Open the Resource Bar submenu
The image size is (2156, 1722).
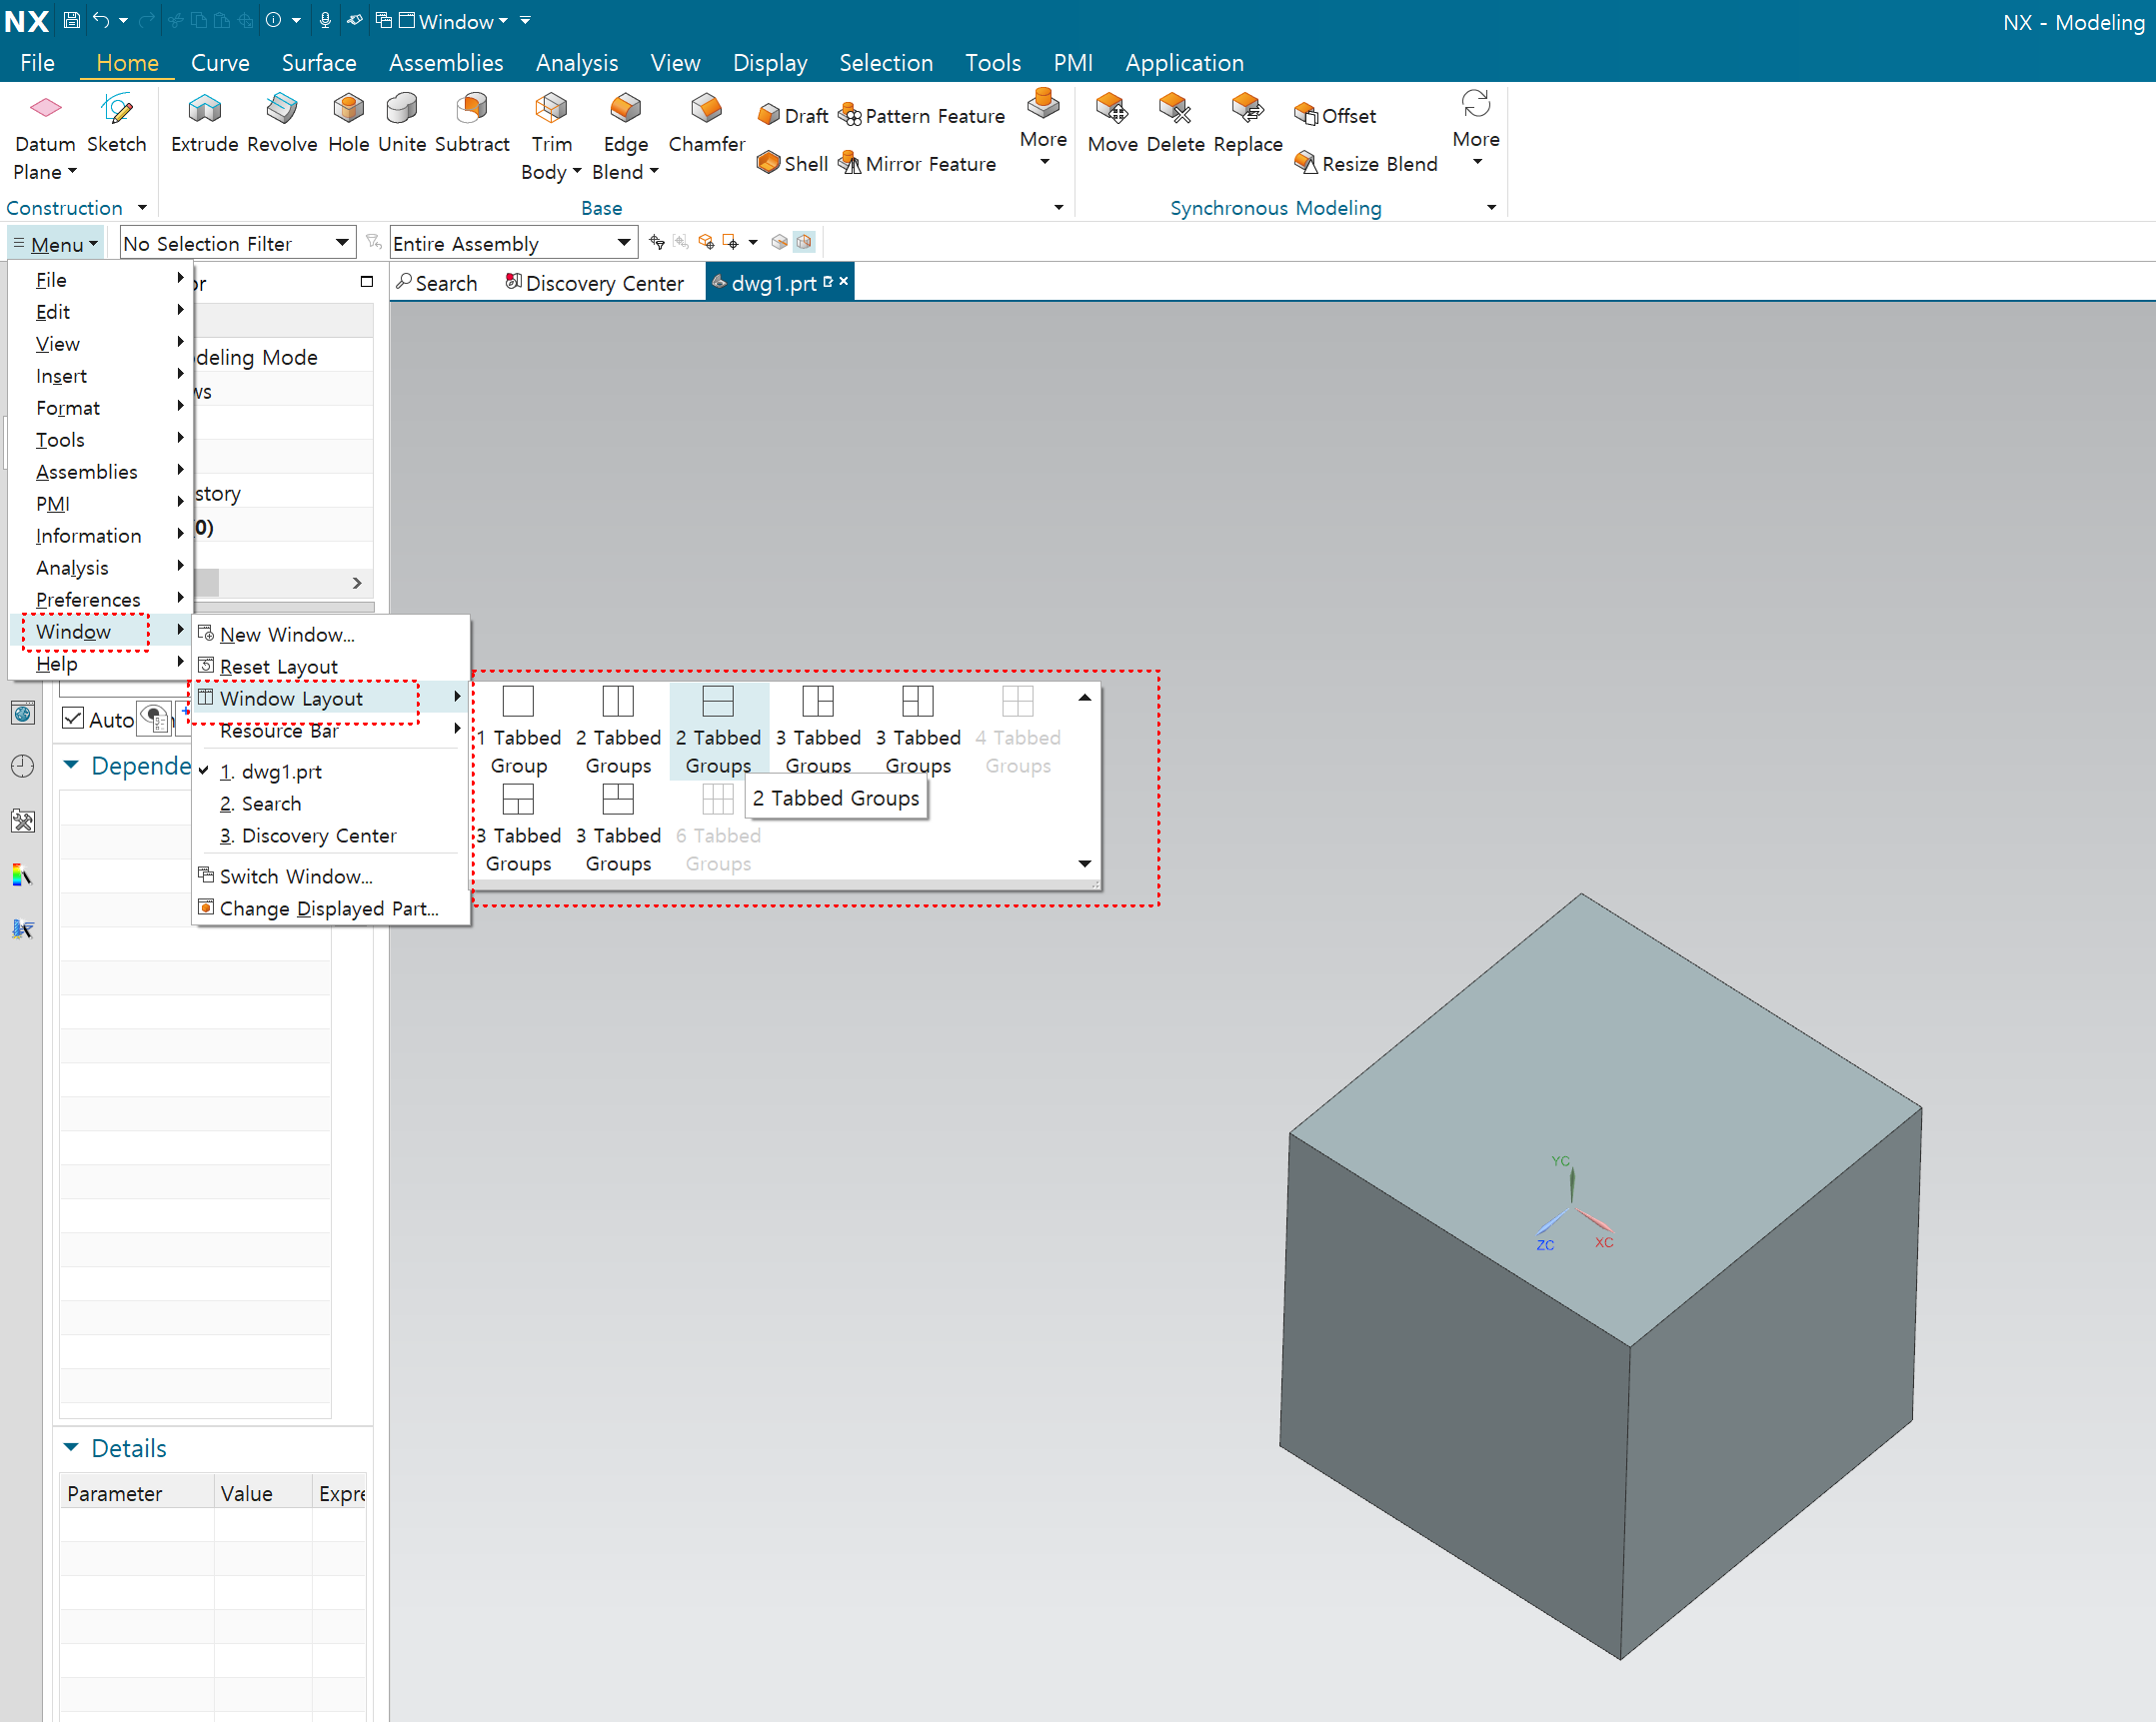point(329,730)
